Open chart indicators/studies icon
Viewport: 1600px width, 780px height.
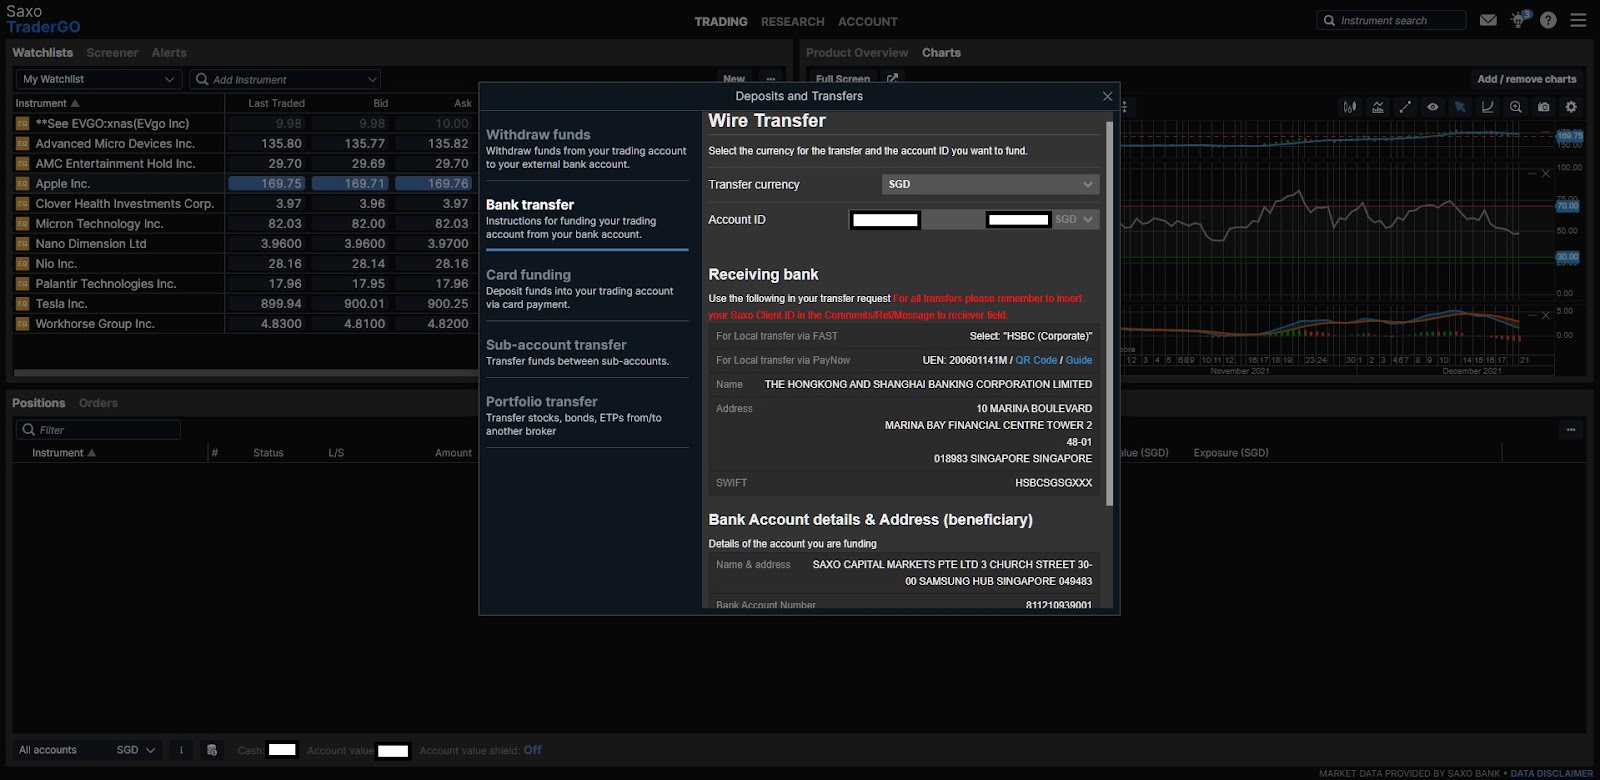[x=1378, y=107]
